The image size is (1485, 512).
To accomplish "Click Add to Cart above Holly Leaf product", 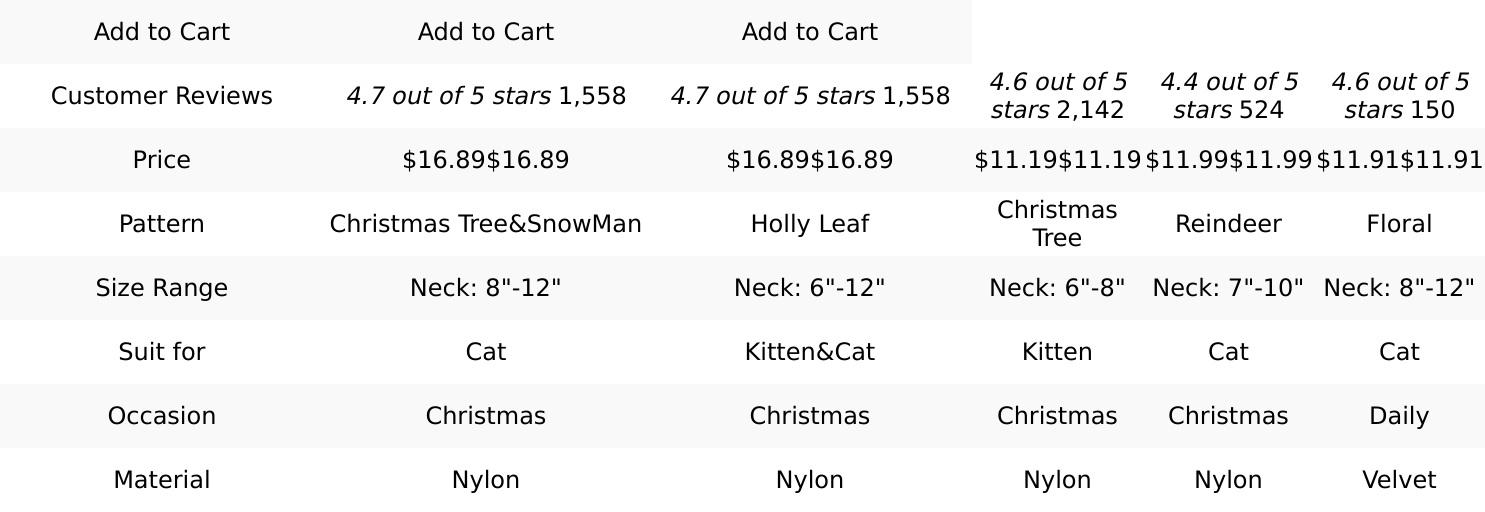I will [809, 32].
